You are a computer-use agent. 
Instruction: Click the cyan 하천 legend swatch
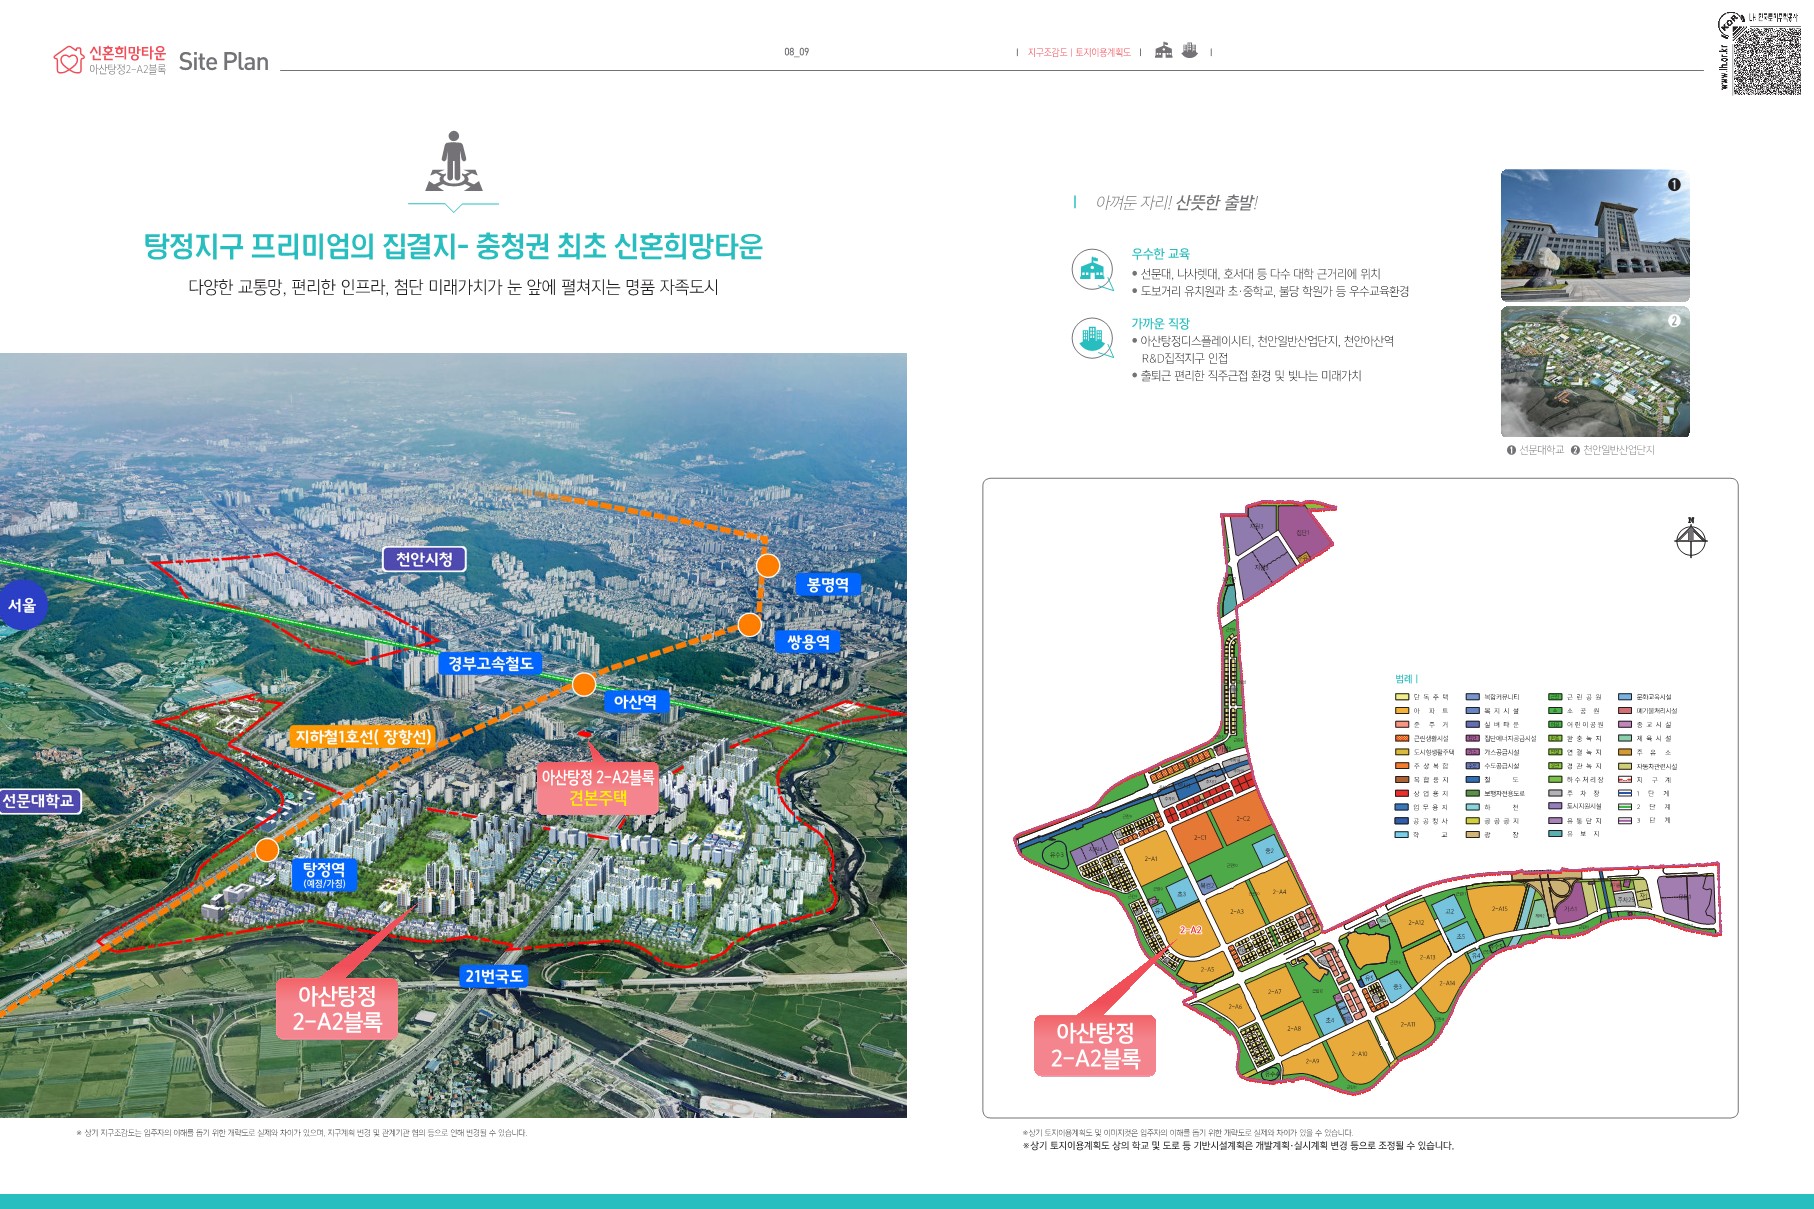pyautogui.click(x=1473, y=807)
